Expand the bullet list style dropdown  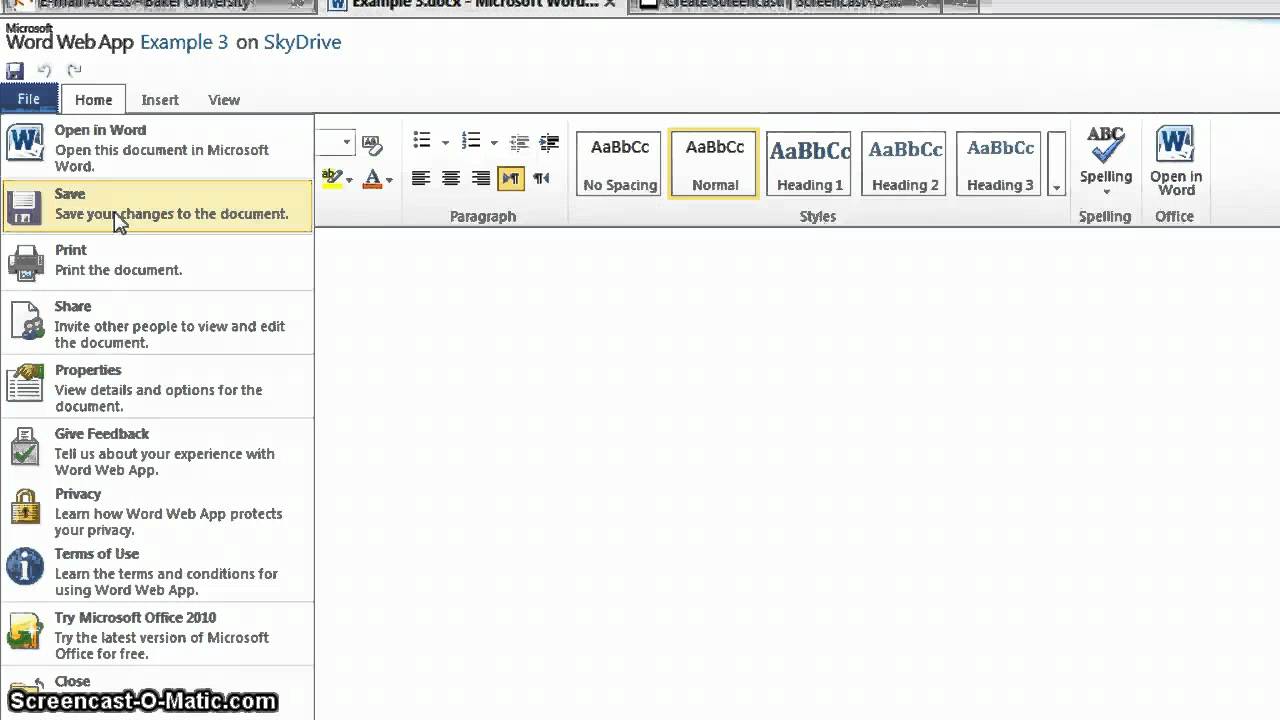(445, 142)
